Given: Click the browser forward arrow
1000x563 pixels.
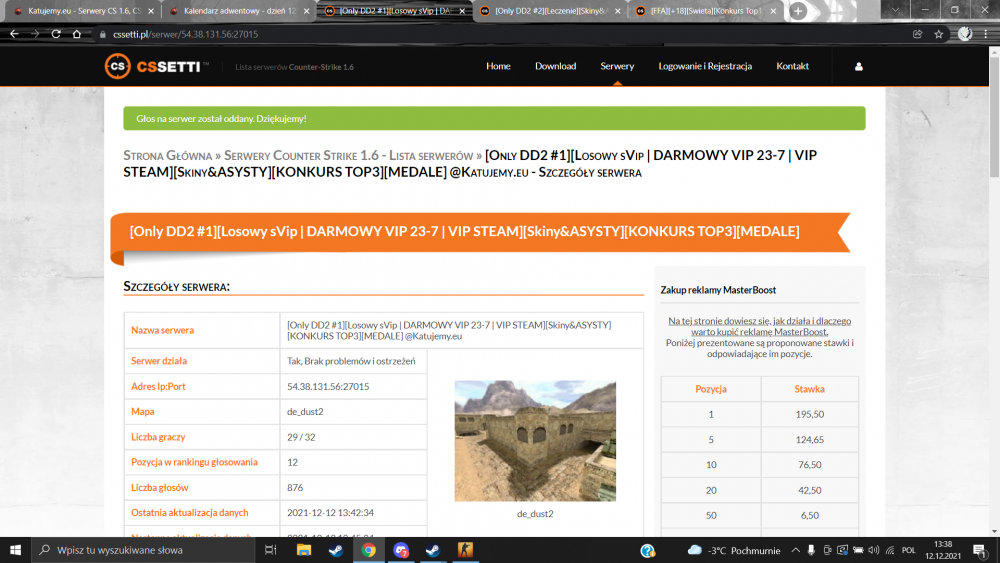Looking at the screenshot, I should point(35,34).
